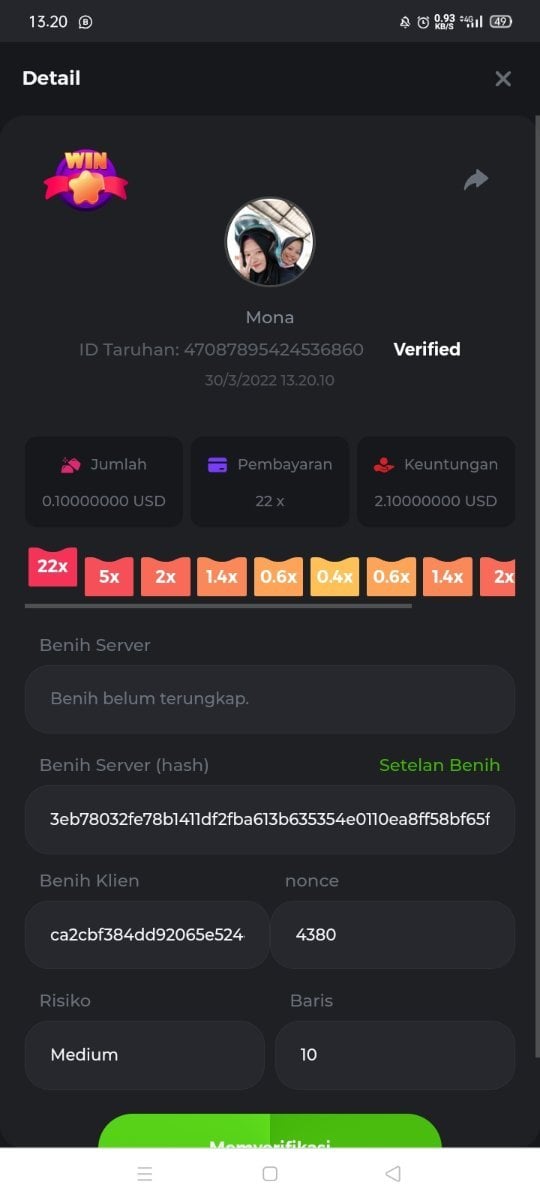Open the Setelan Benih link
The image size is (540, 1200).
tap(439, 765)
